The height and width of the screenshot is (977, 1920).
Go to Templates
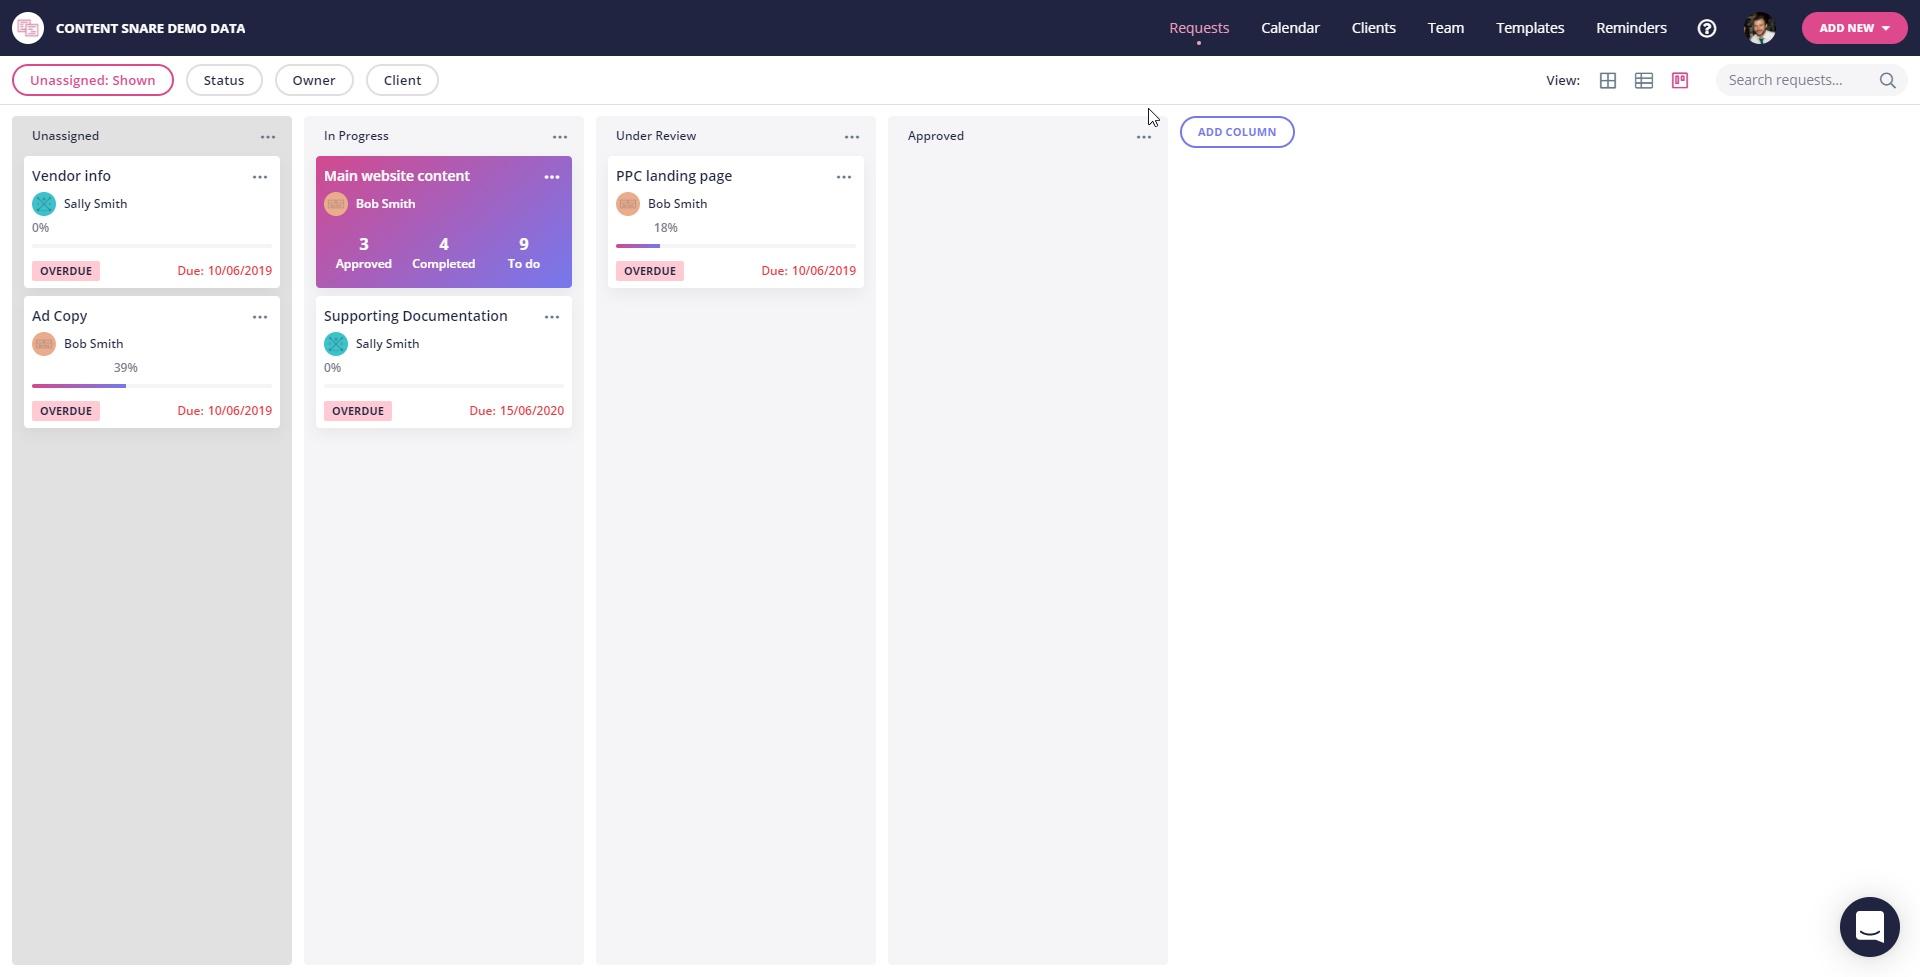click(x=1530, y=28)
